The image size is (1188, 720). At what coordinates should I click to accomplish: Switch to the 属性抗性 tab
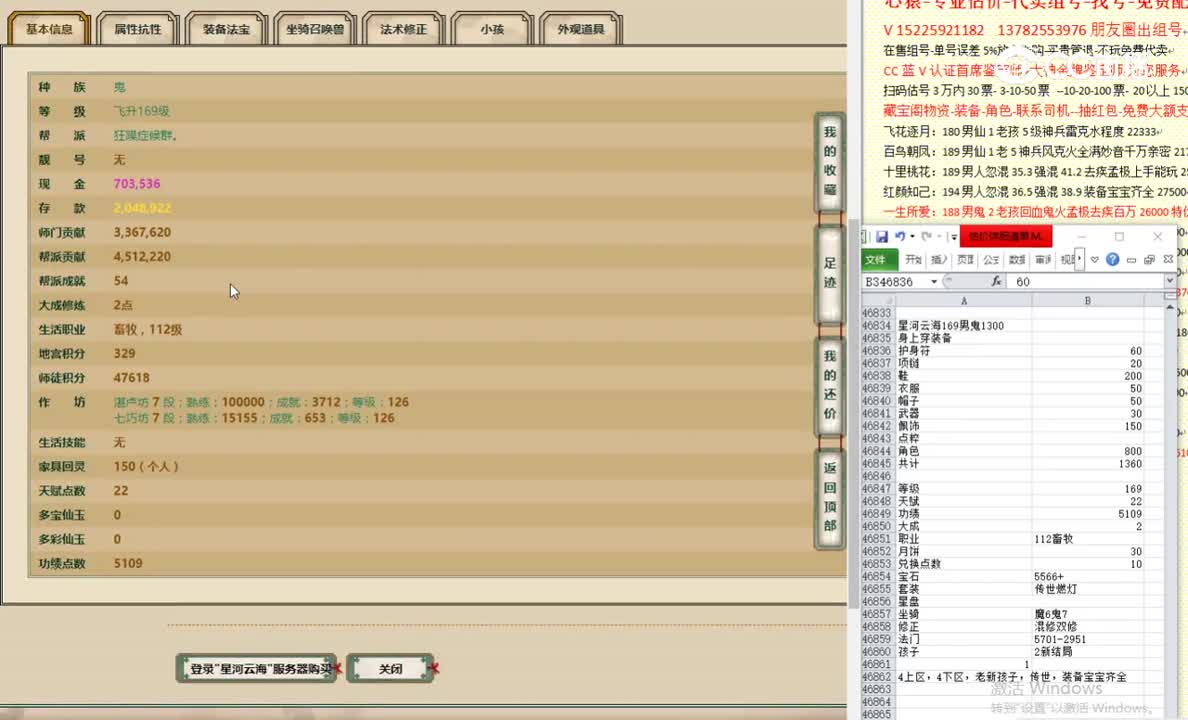[x=137, y=29]
